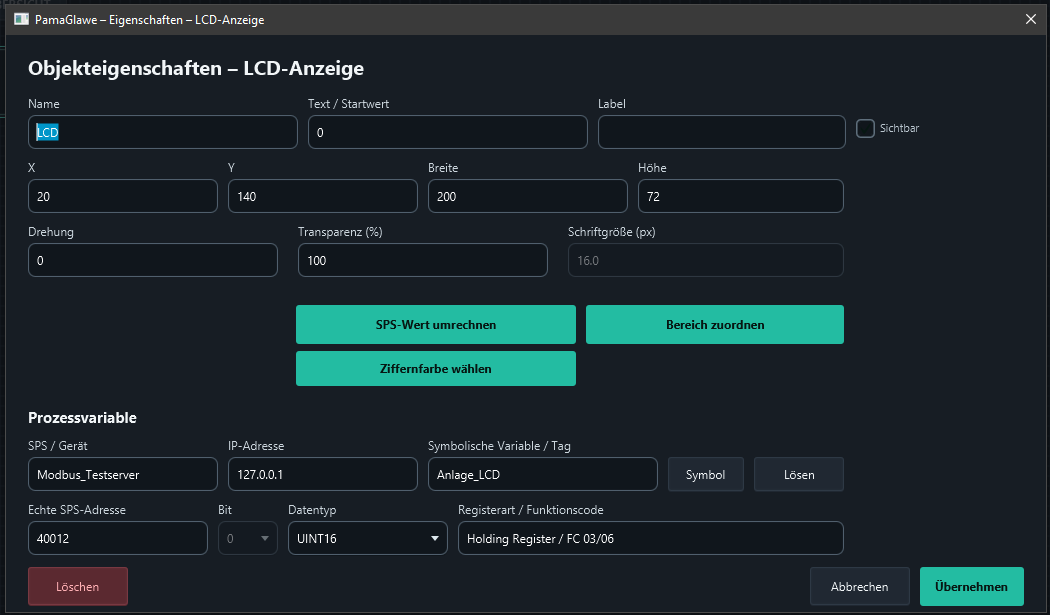Click the Transparenz (%) field

tap(423, 260)
